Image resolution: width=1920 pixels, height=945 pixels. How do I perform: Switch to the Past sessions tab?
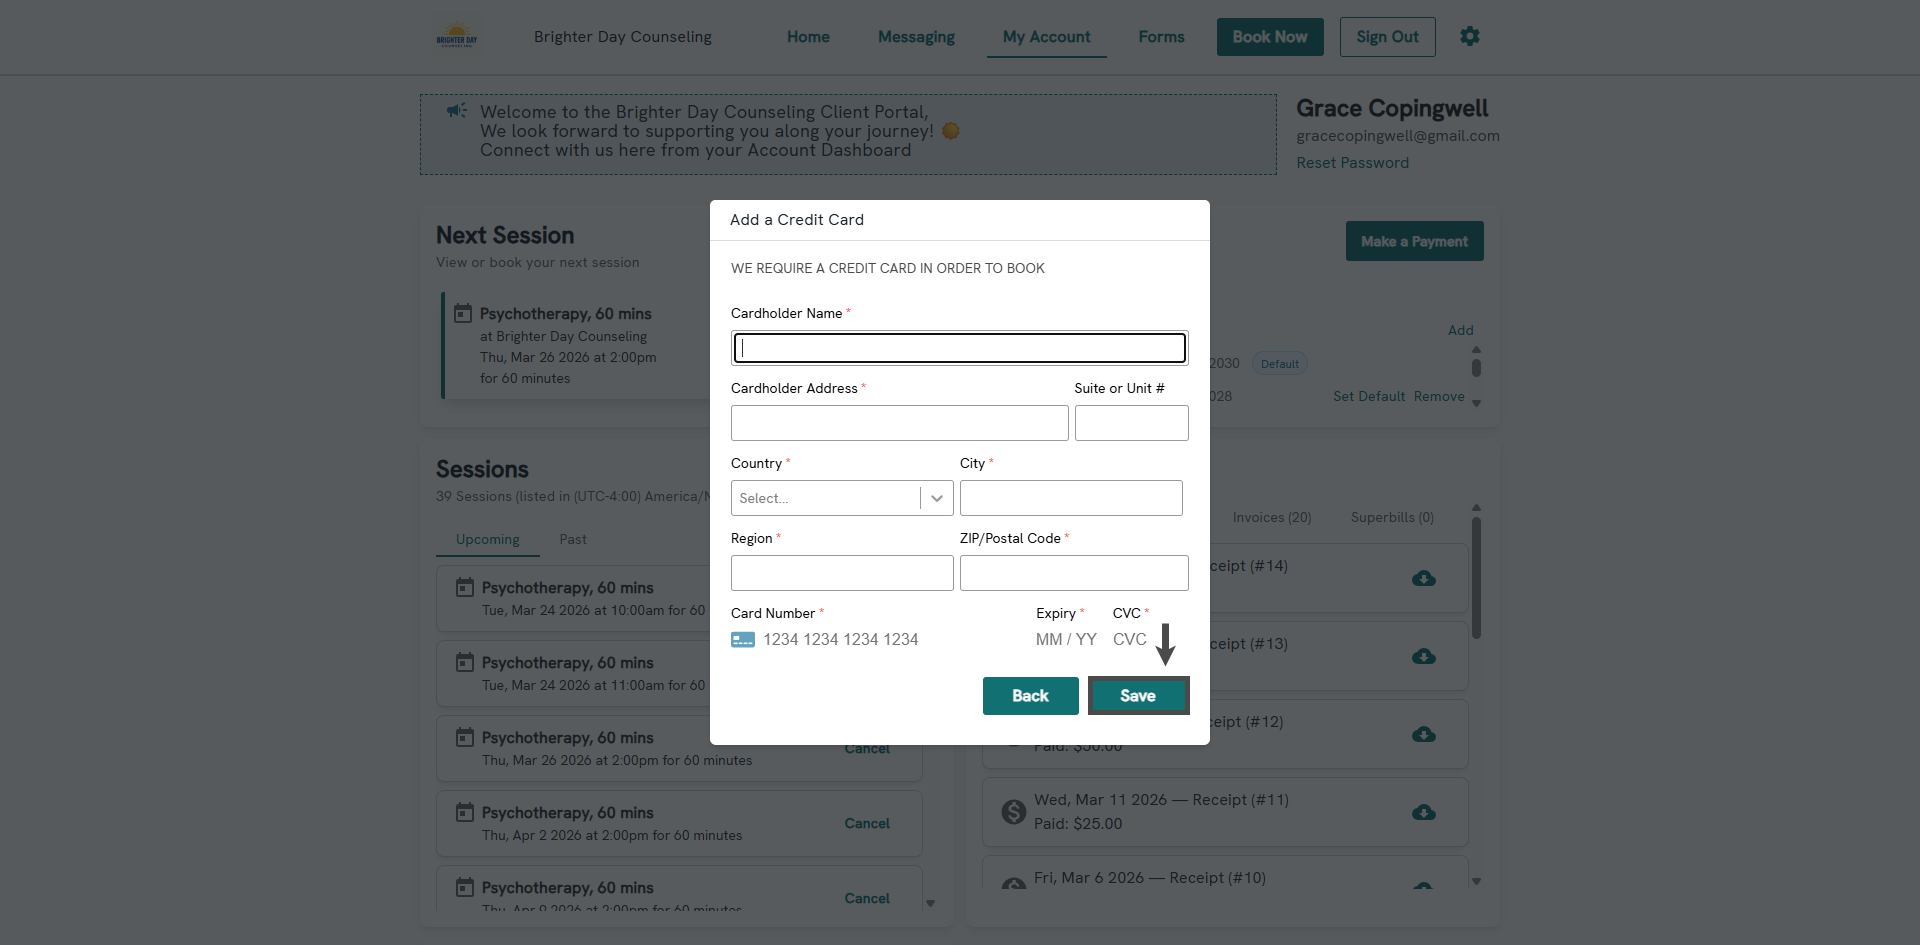coord(572,539)
